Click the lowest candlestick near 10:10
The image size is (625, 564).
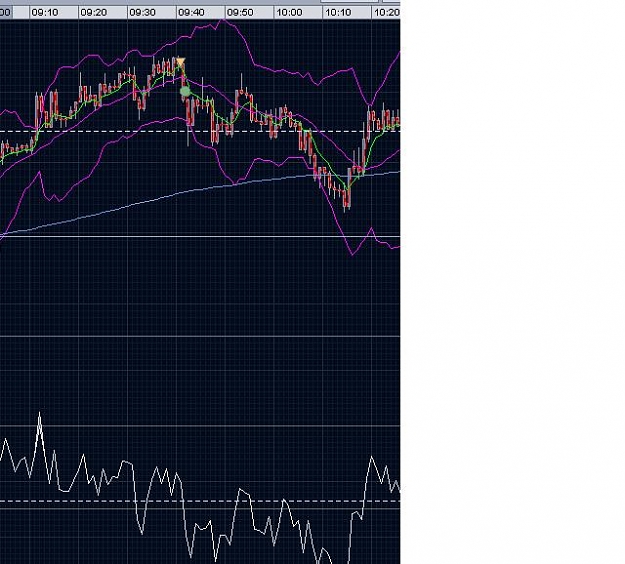click(x=348, y=197)
